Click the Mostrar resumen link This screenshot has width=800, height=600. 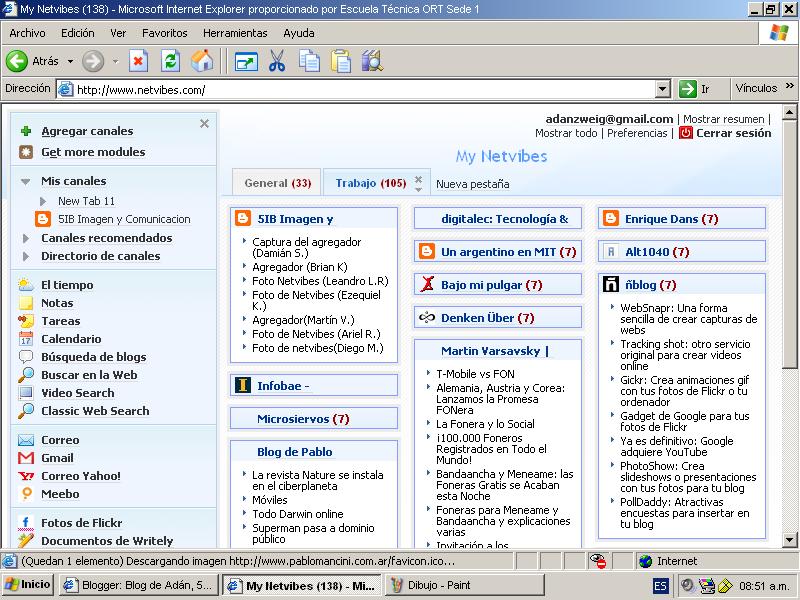click(723, 119)
